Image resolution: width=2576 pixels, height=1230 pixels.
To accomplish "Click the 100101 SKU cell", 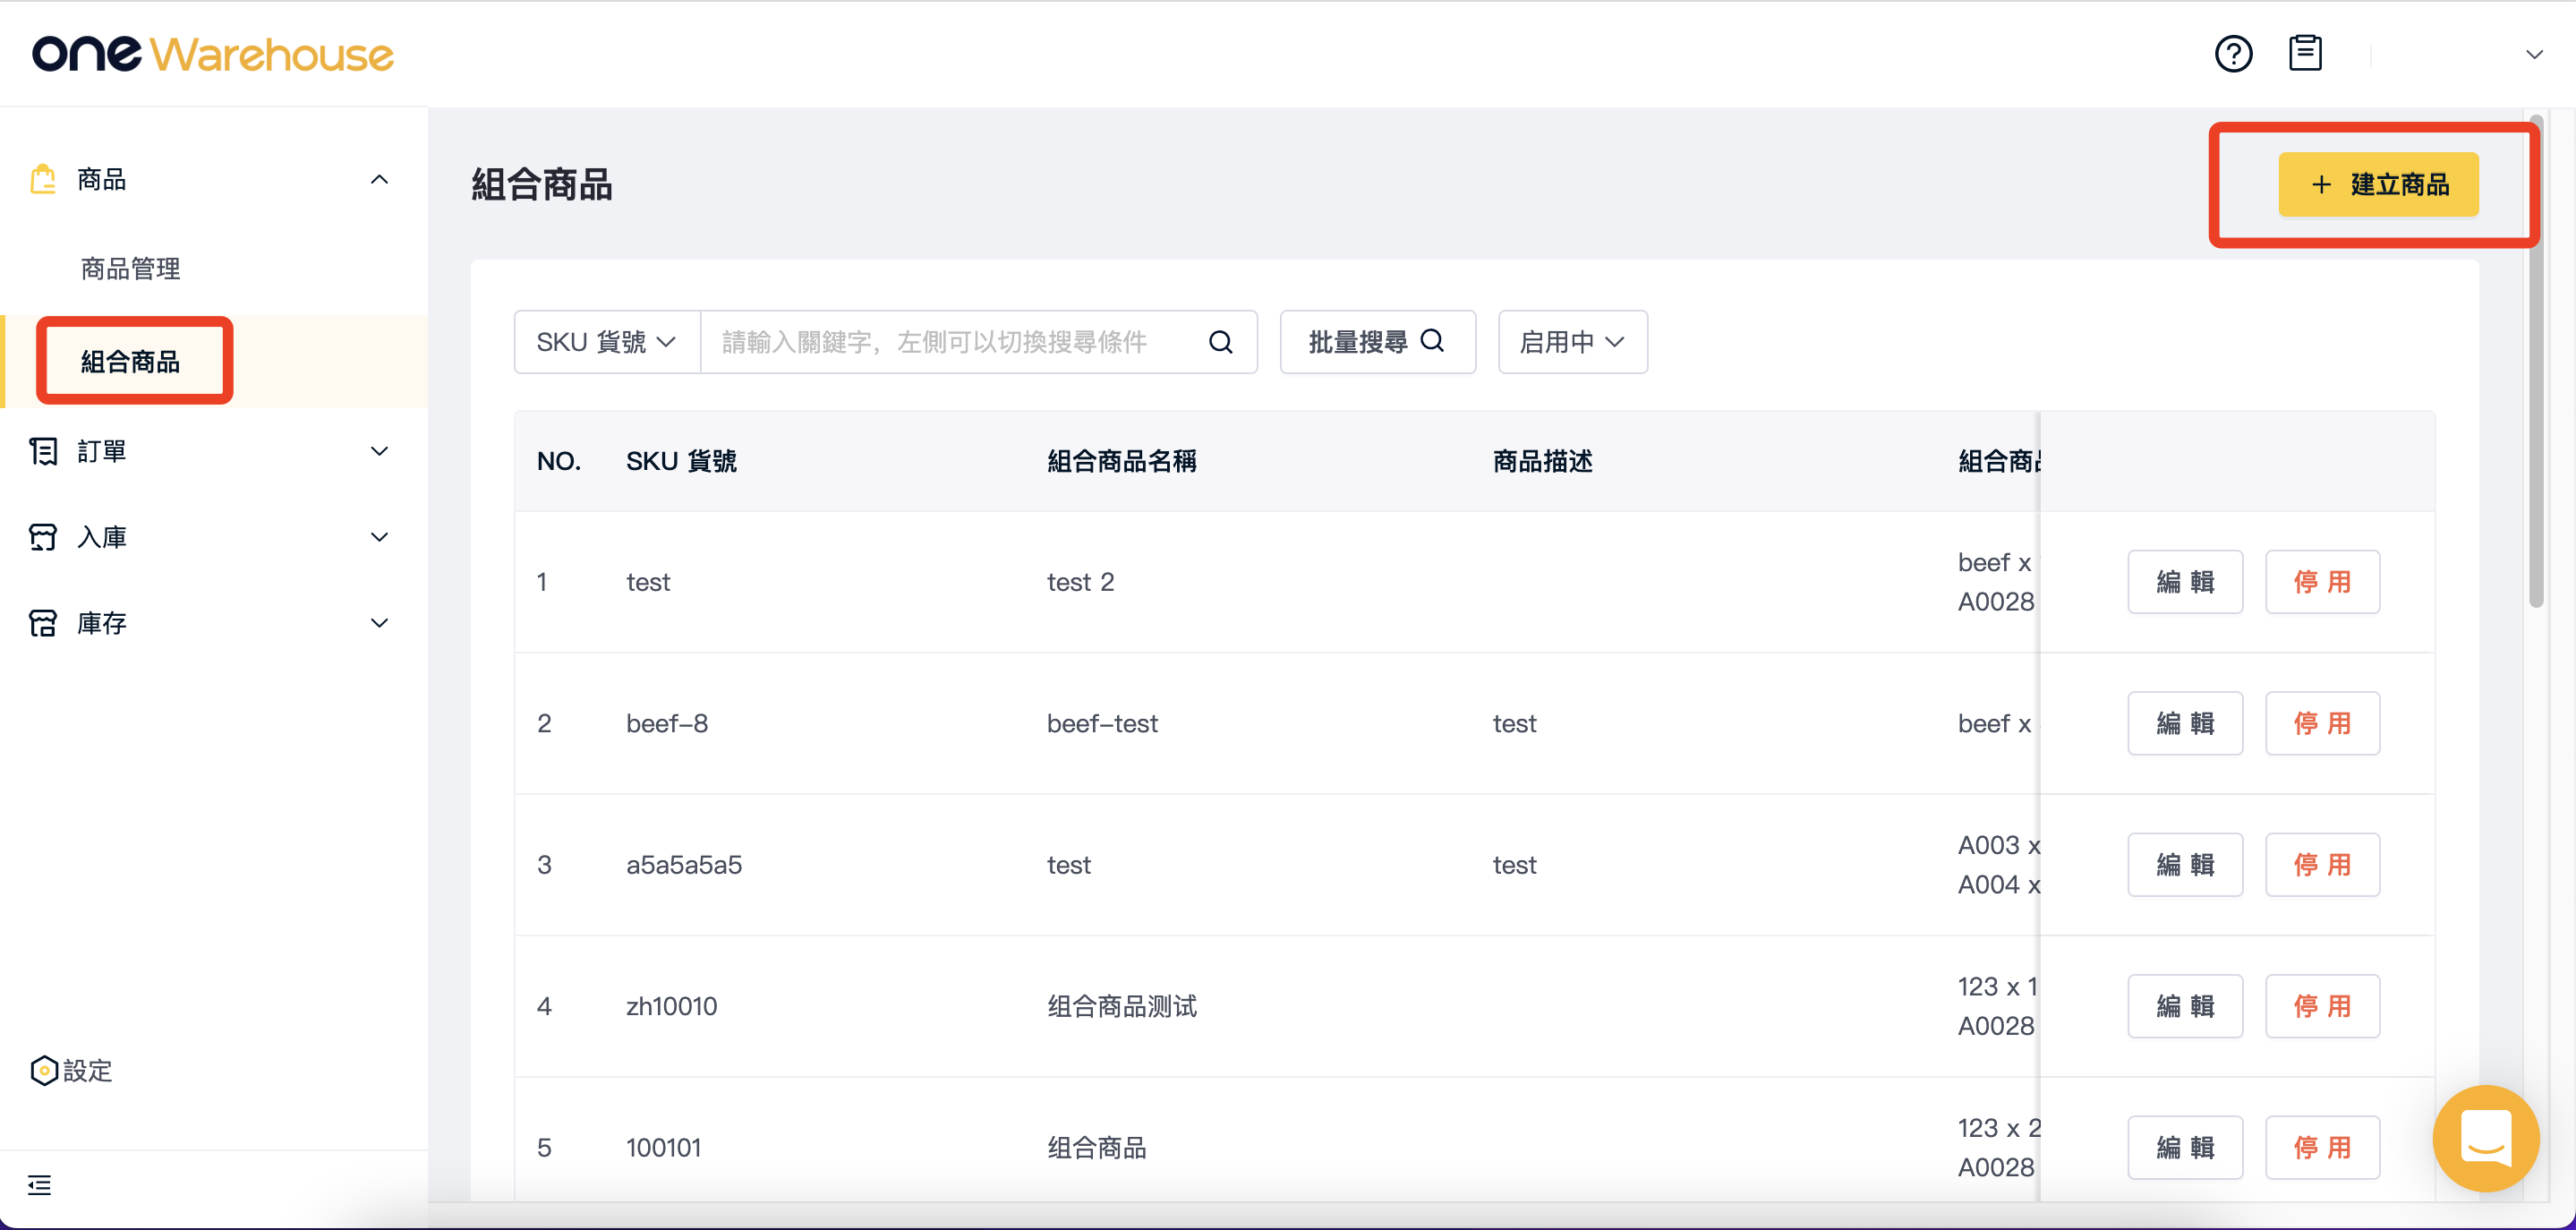I will 663,1148.
